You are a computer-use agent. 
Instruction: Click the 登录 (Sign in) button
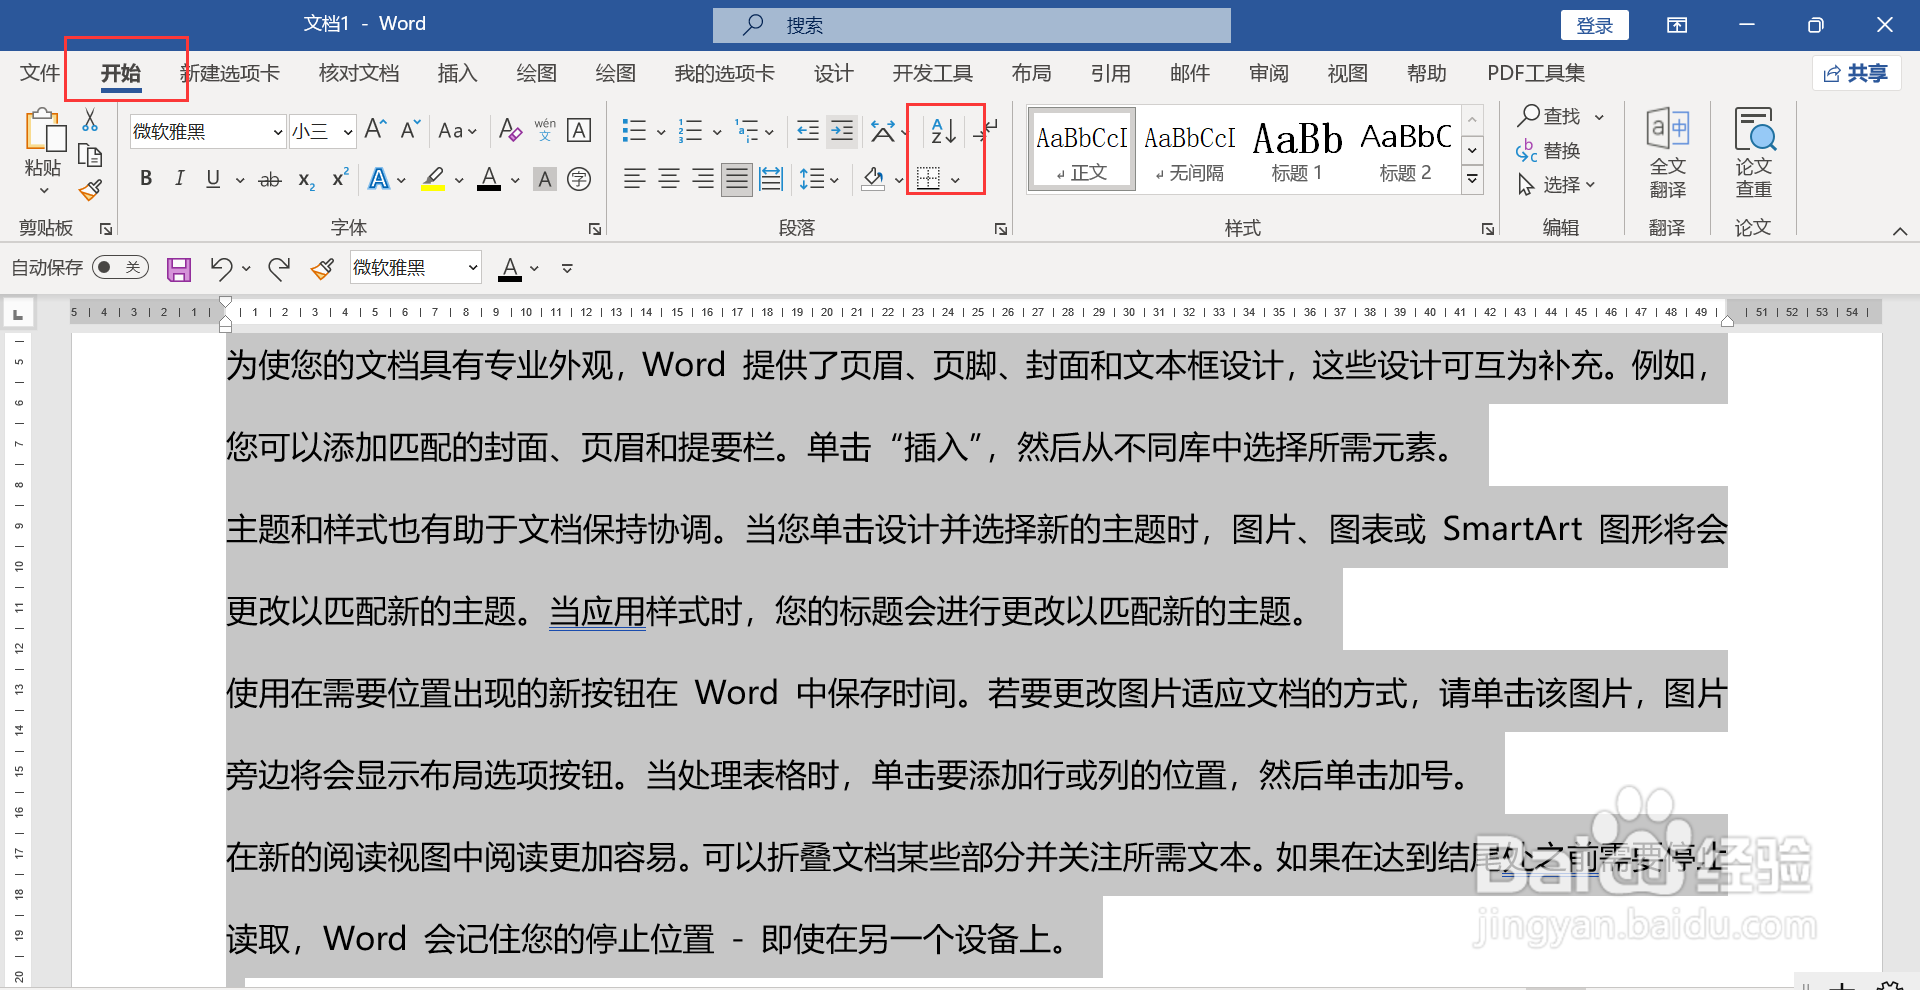tap(1595, 26)
